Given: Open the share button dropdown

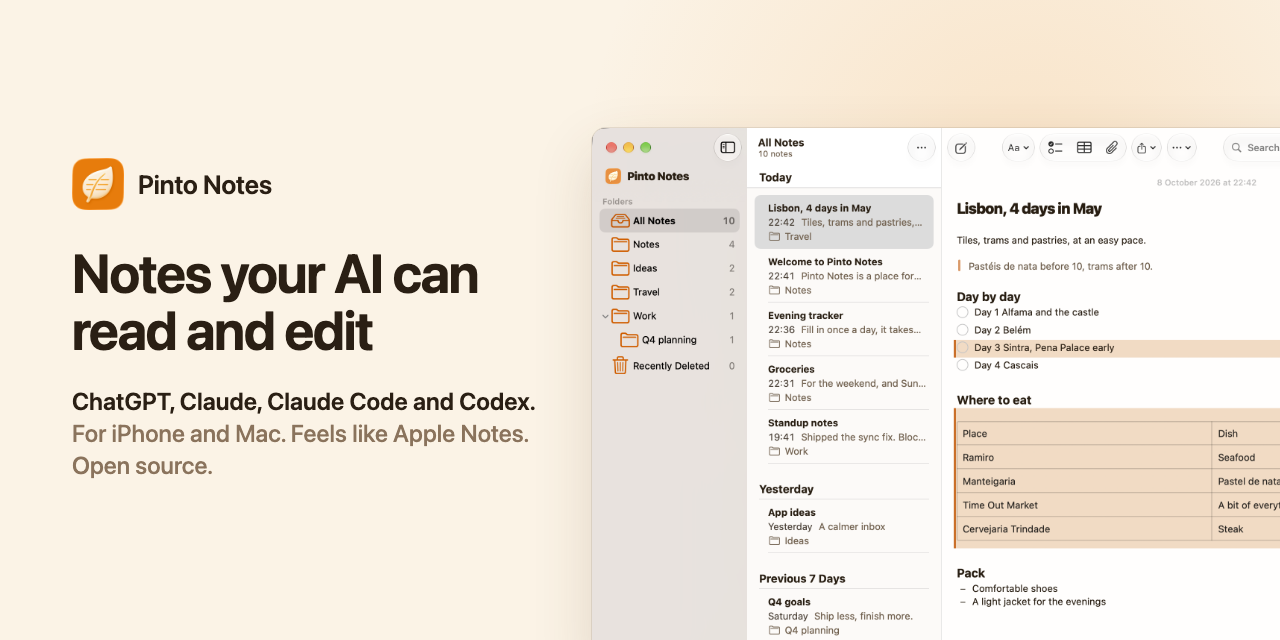Looking at the screenshot, I should [x=1147, y=148].
